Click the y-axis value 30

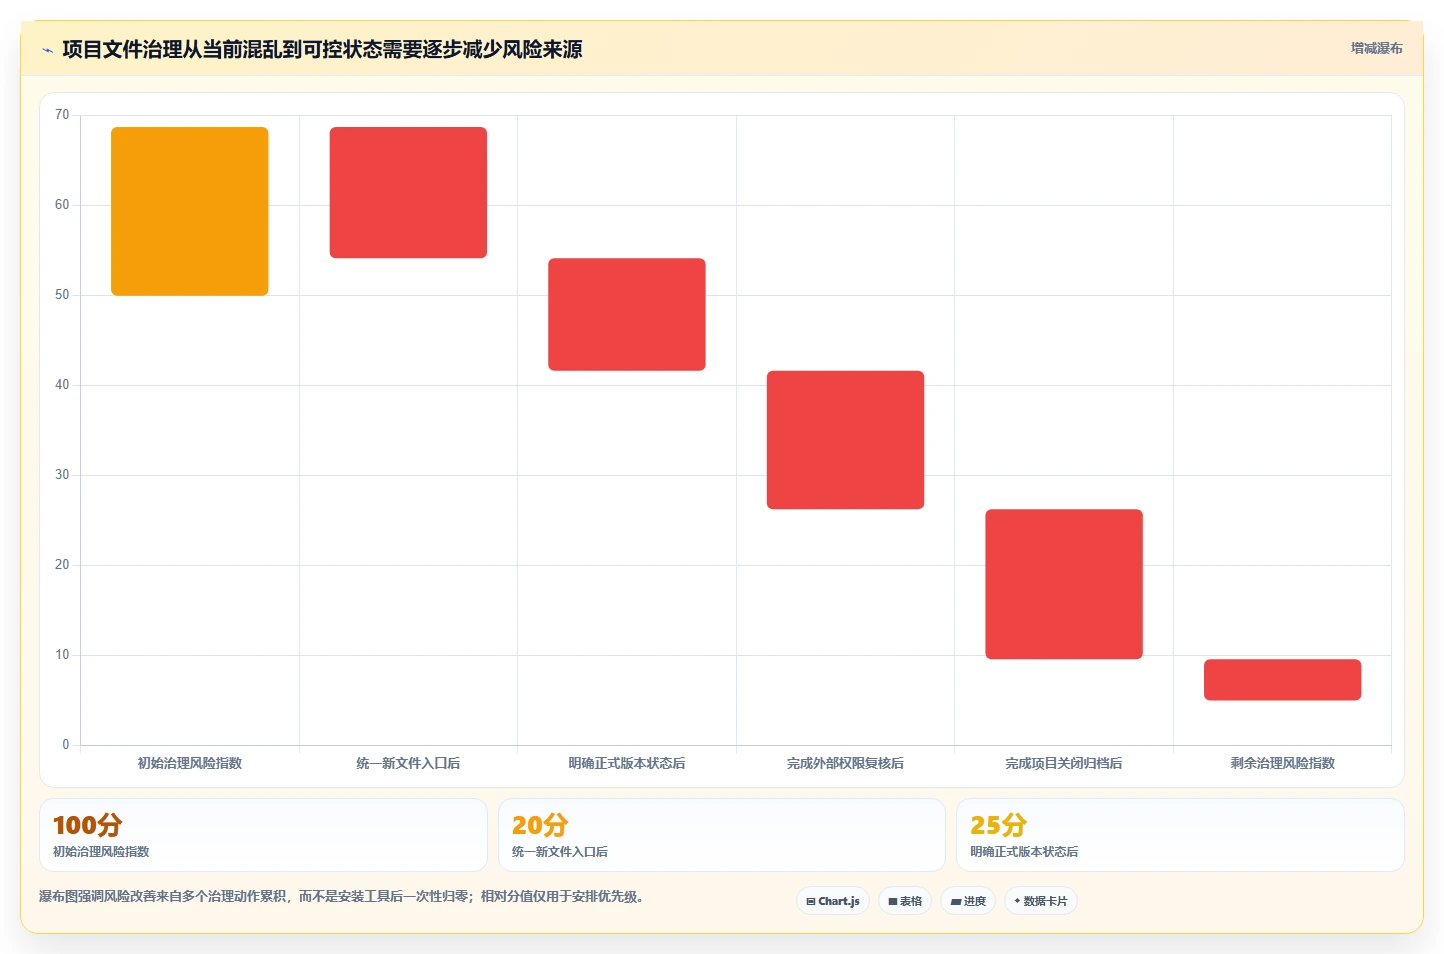pos(62,475)
